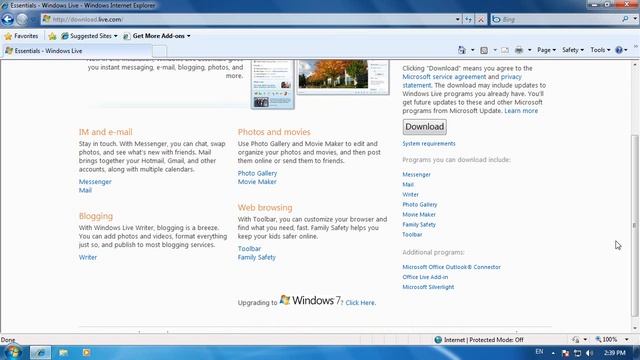Screen dimensions: 640x360
Task: Click Internet Protected Mode status area
Action: (x=479, y=340)
